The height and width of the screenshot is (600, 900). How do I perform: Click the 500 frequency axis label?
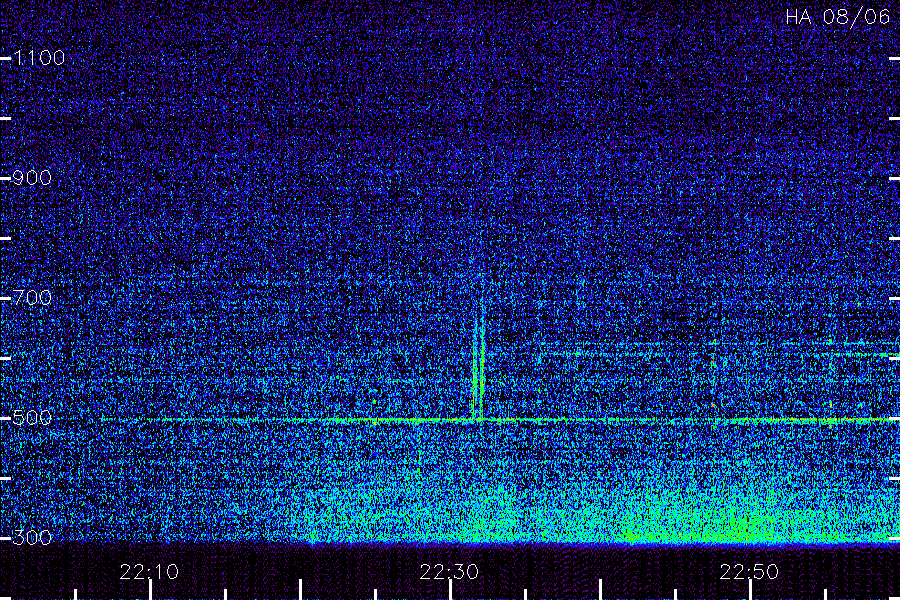pyautogui.click(x=32, y=417)
